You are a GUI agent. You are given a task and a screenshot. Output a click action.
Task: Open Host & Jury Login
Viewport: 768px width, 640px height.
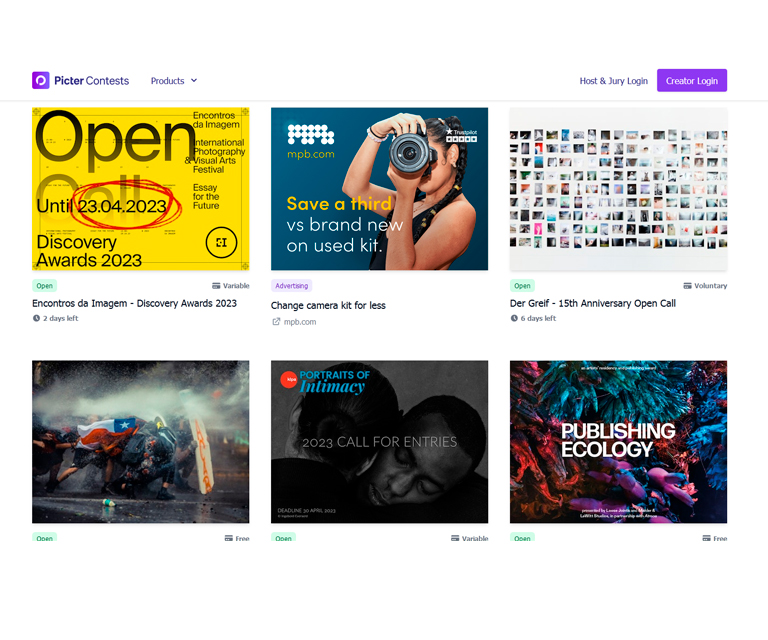[x=613, y=81]
